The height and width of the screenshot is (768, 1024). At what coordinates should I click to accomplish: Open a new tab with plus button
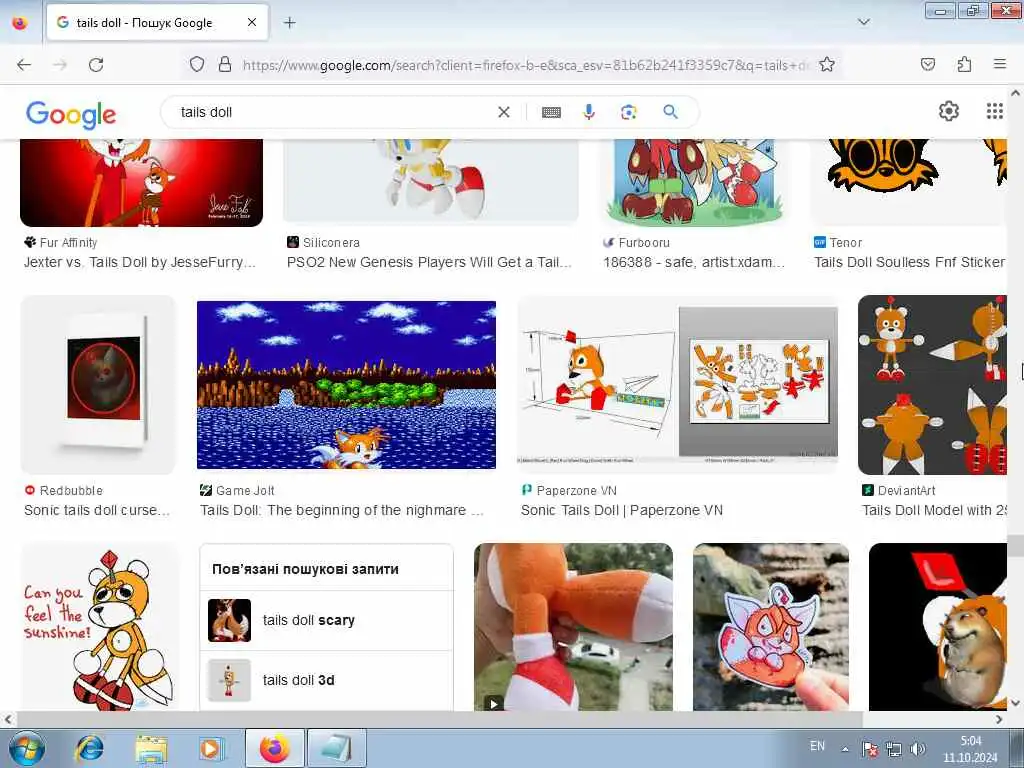pos(289,23)
